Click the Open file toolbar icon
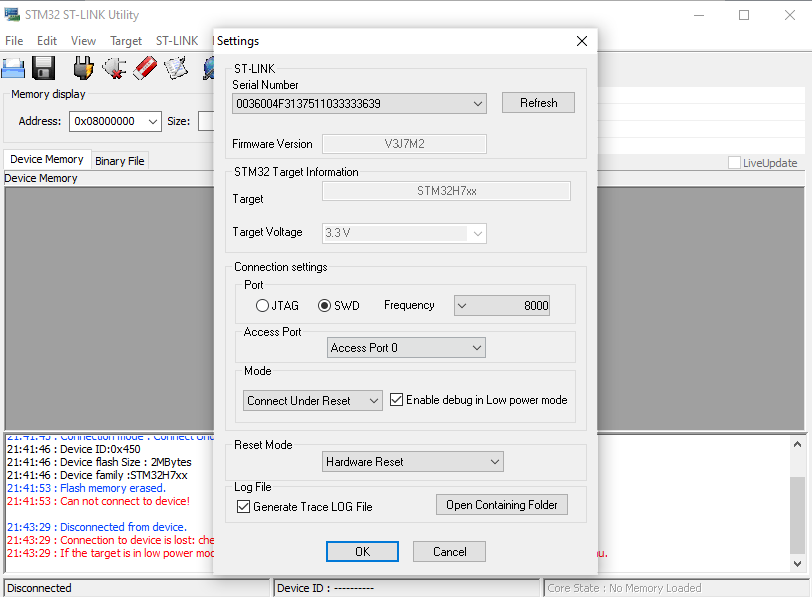 (13, 68)
